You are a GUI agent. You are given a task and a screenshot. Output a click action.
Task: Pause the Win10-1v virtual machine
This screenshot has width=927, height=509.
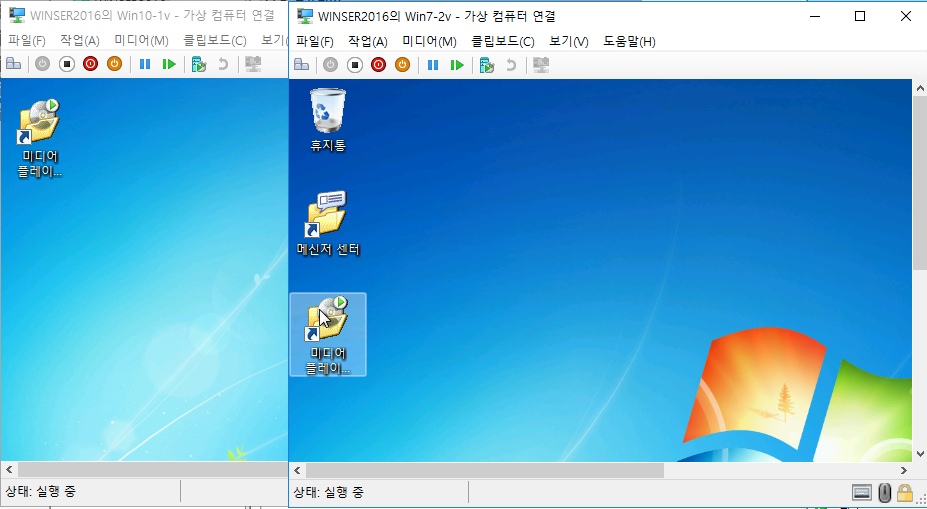[145, 64]
